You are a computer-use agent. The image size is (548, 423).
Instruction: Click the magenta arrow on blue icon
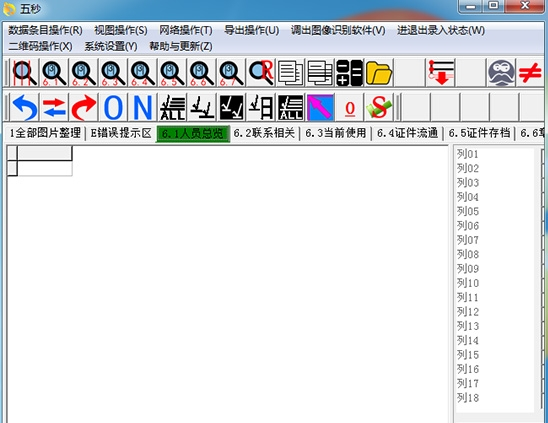point(320,107)
